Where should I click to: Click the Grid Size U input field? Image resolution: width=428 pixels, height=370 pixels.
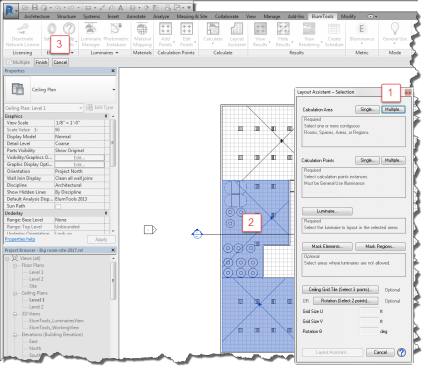(x=369, y=311)
